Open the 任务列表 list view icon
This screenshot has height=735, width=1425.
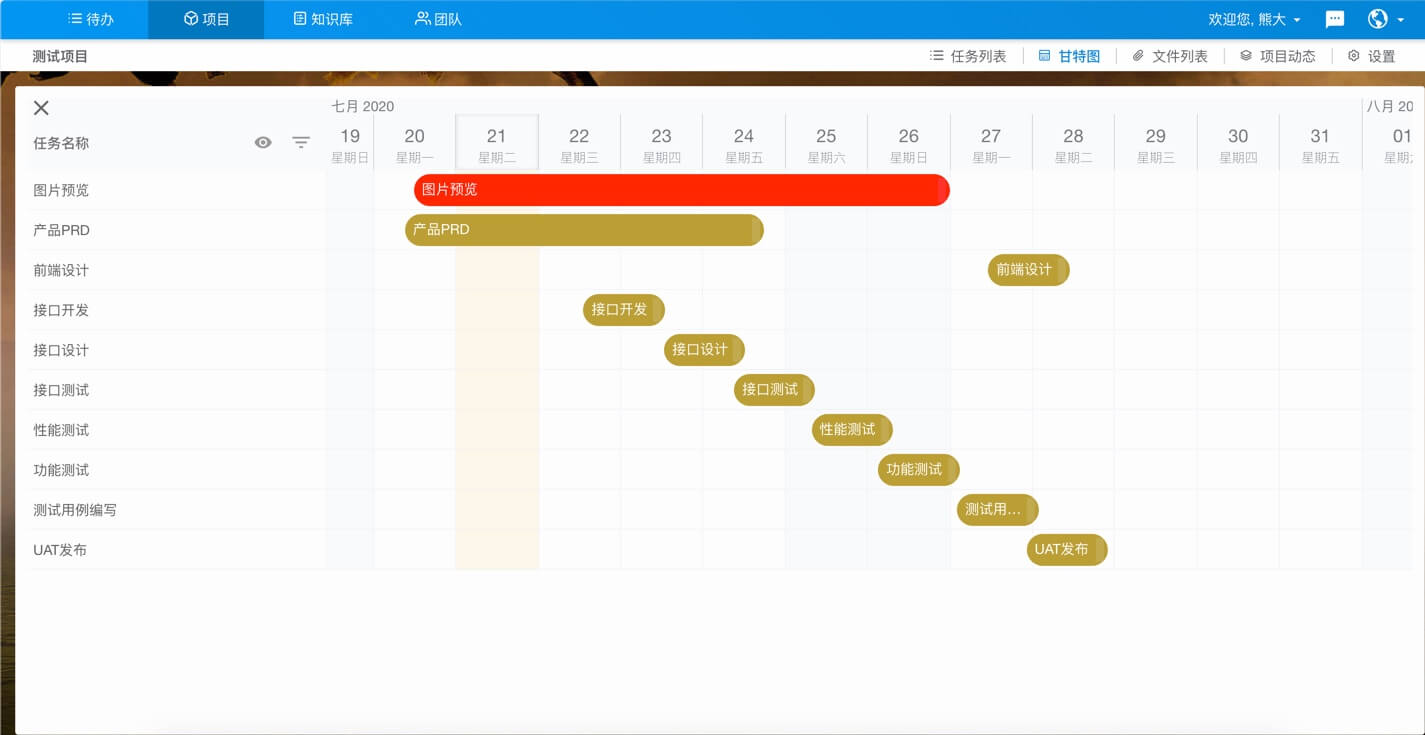click(x=938, y=55)
